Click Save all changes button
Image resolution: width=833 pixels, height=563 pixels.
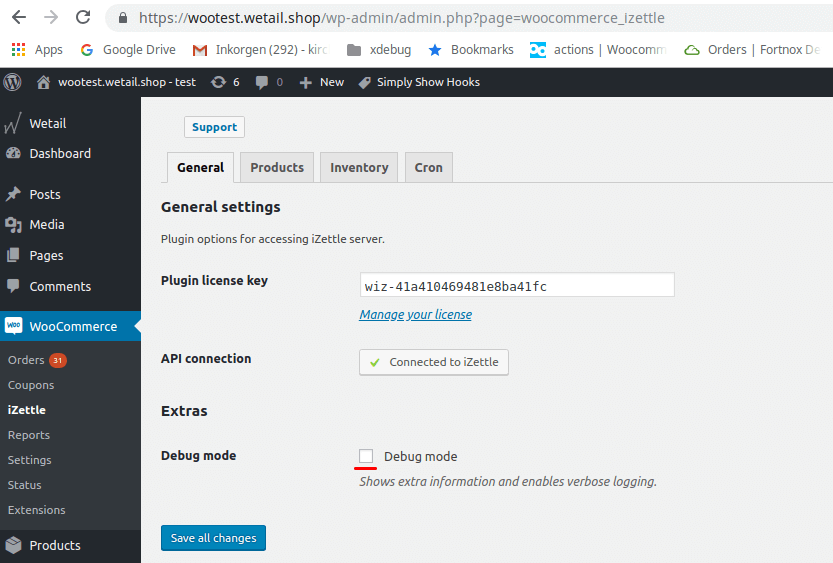click(x=213, y=538)
